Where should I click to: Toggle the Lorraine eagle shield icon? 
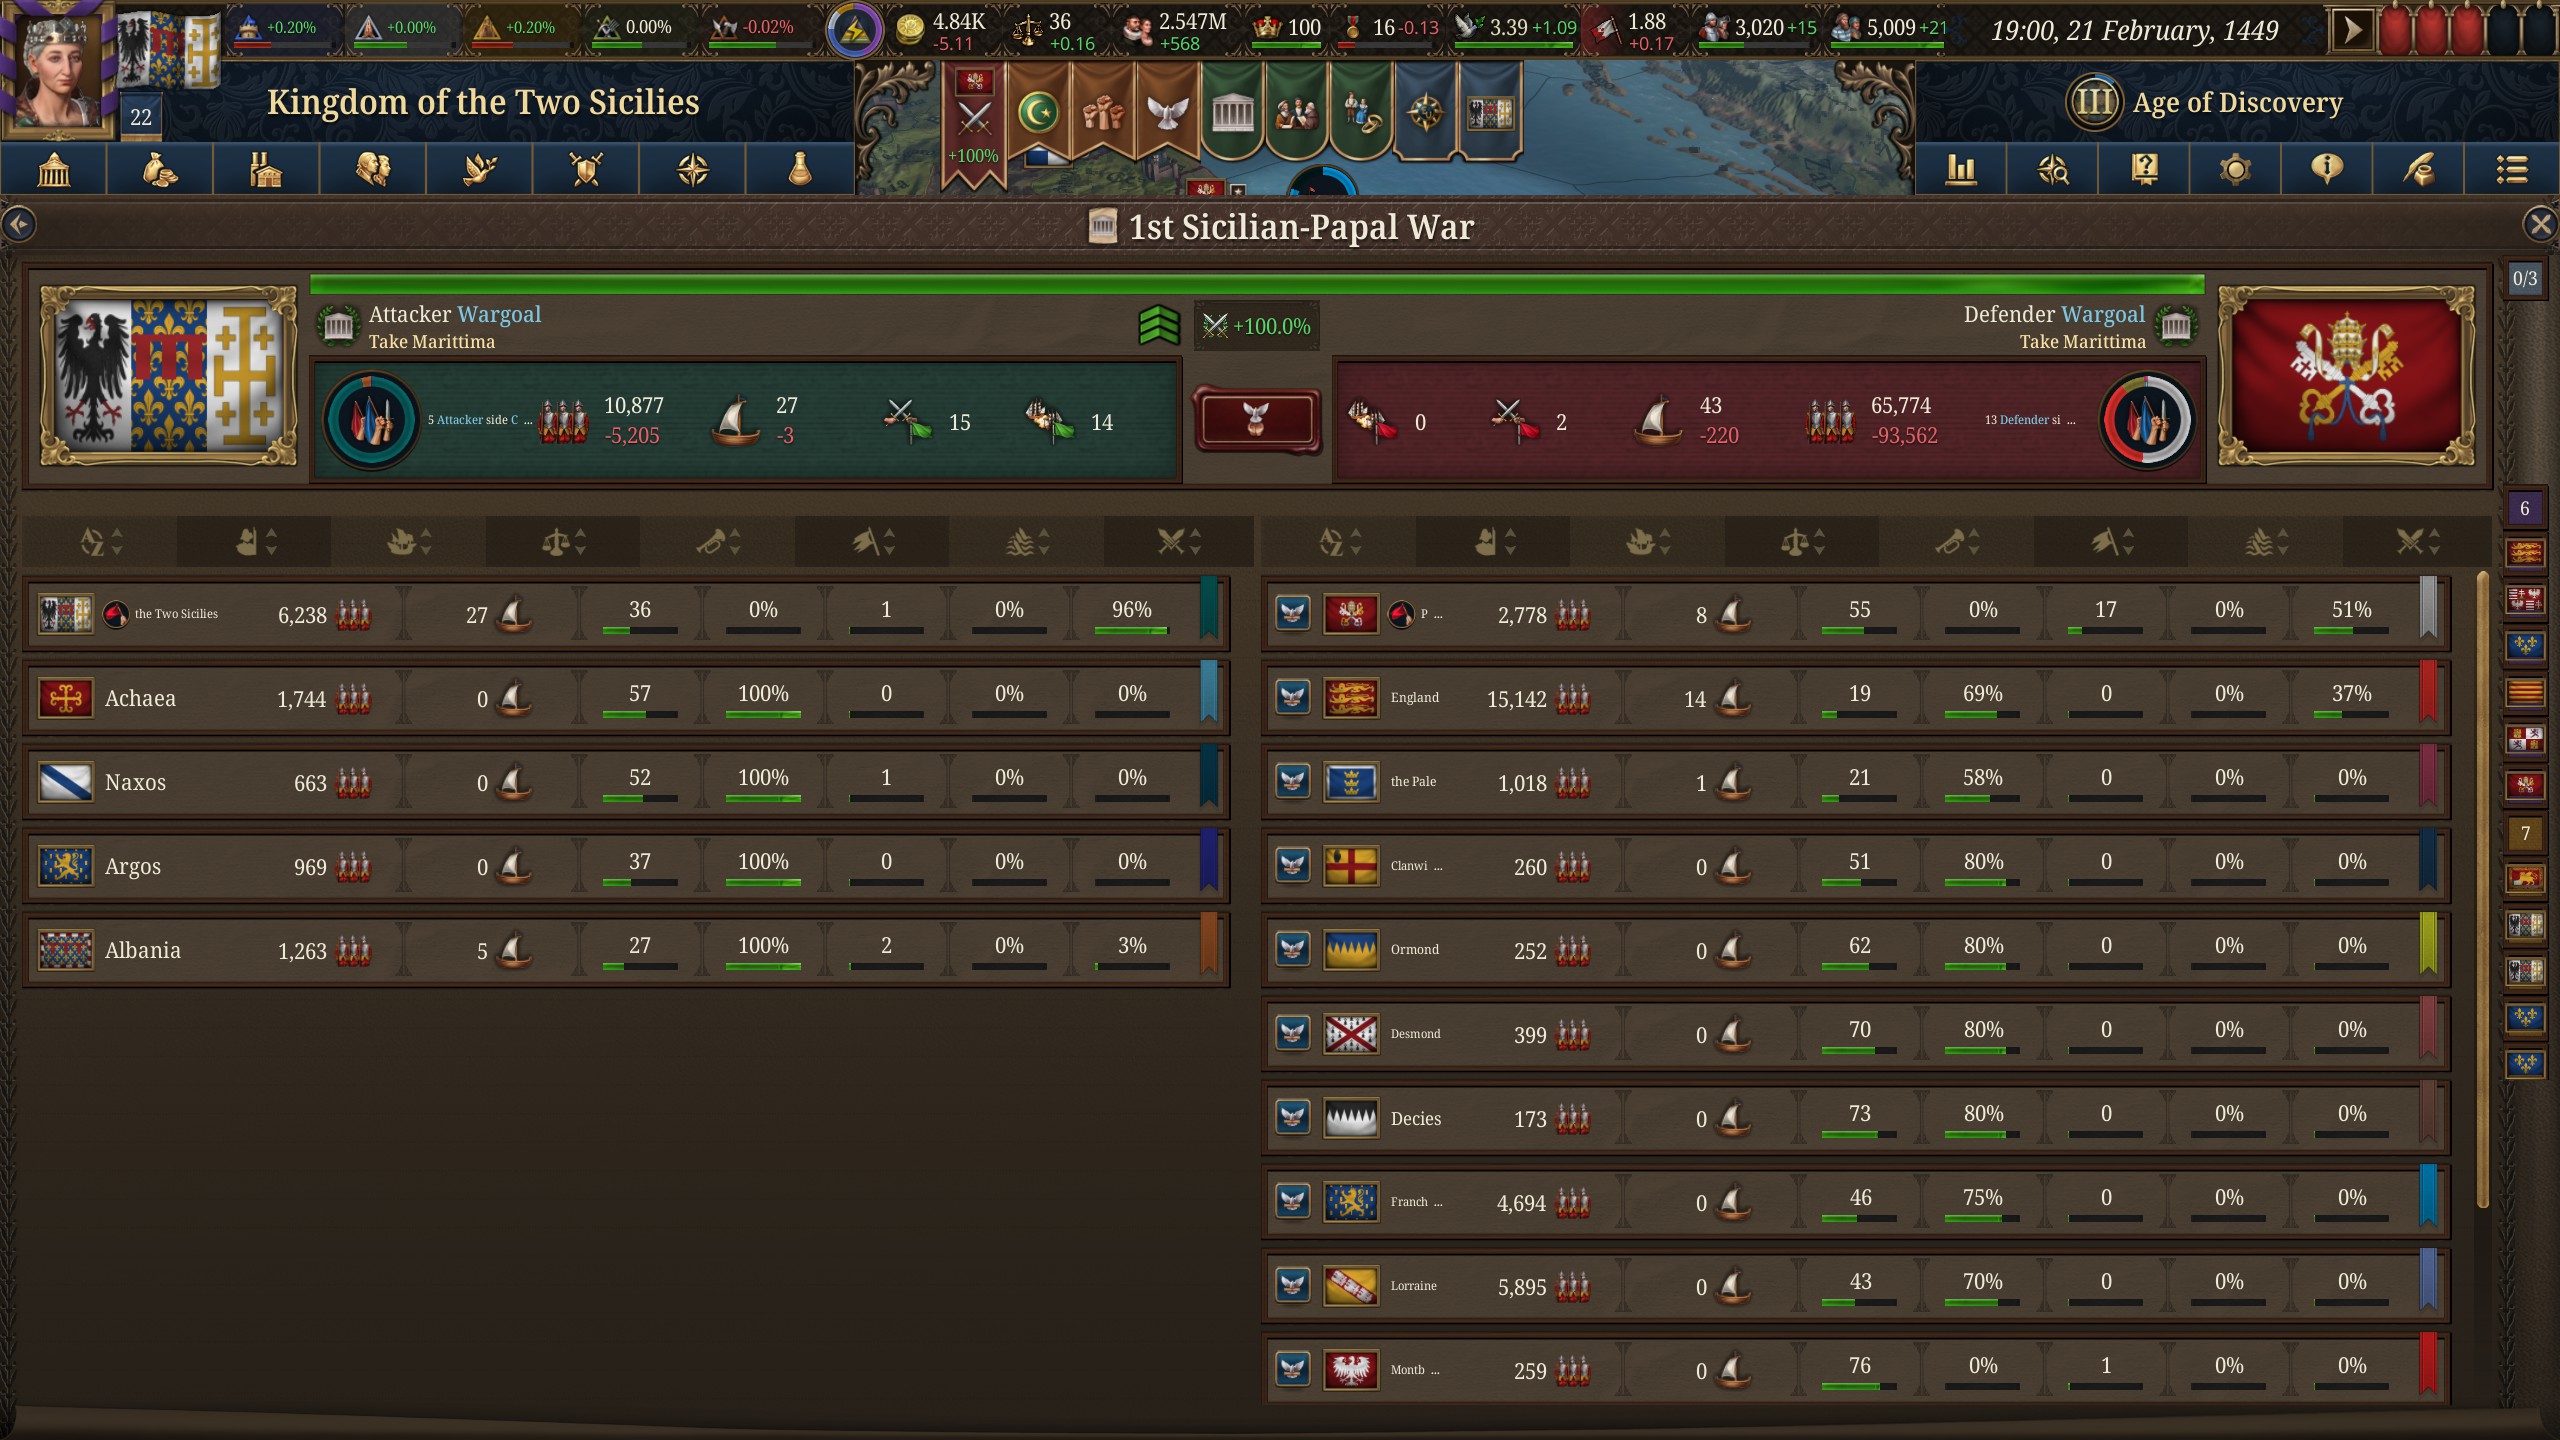pos(1292,1284)
